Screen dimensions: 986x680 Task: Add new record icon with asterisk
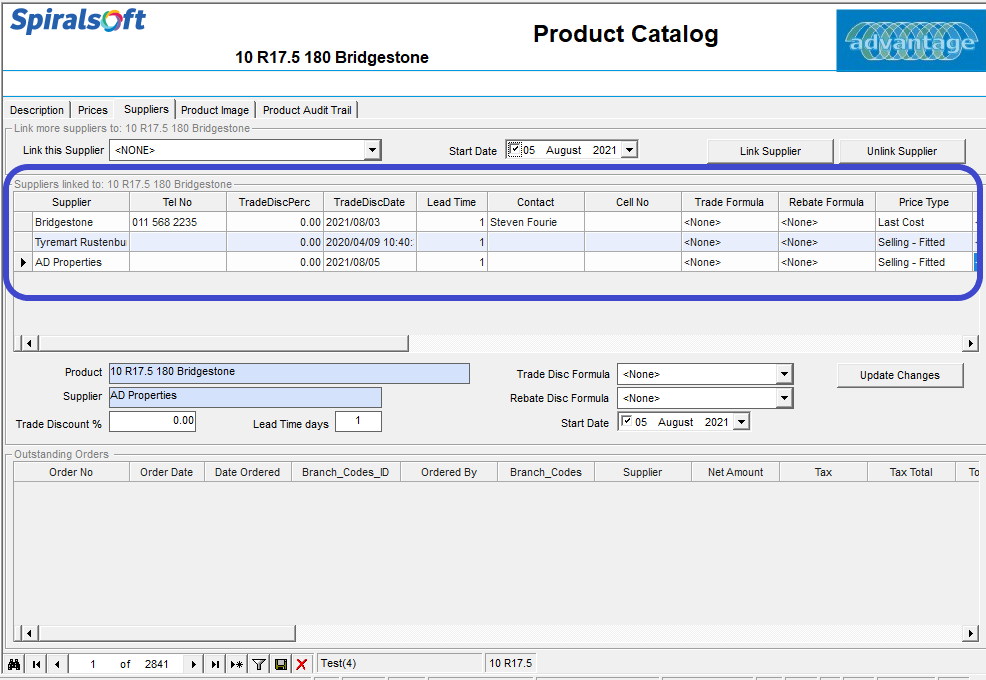pyautogui.click(x=236, y=664)
